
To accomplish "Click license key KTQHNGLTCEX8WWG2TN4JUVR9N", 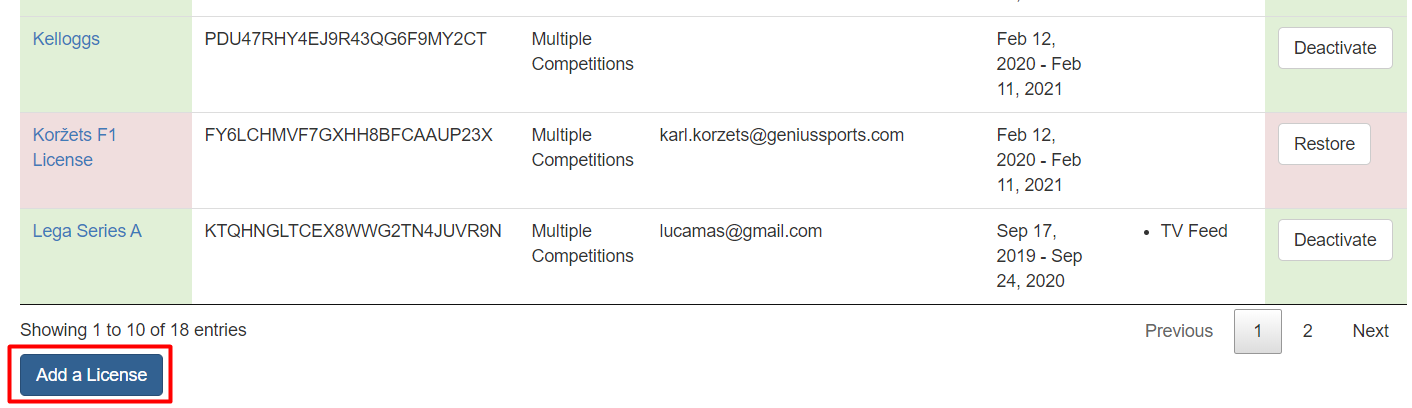I will click(353, 231).
